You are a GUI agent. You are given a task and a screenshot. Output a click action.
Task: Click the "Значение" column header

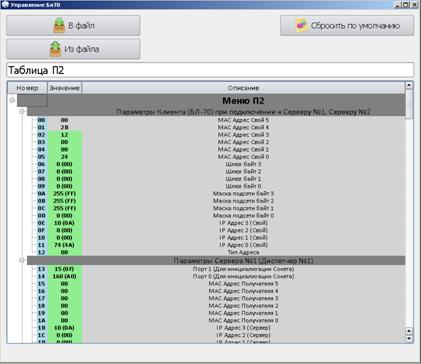(64, 88)
